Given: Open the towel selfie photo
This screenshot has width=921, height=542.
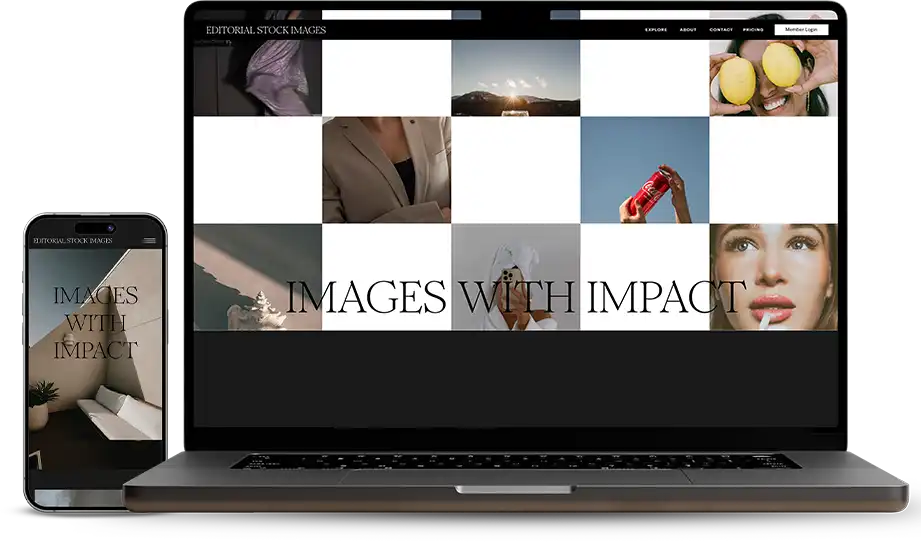Looking at the screenshot, I should pyautogui.click(x=515, y=277).
